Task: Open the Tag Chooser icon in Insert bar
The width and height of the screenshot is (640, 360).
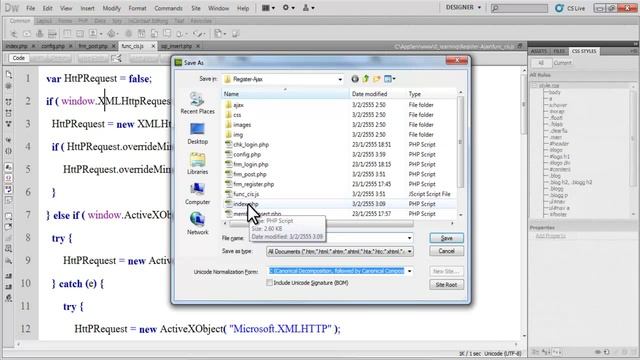Action: pyautogui.click(x=236, y=34)
